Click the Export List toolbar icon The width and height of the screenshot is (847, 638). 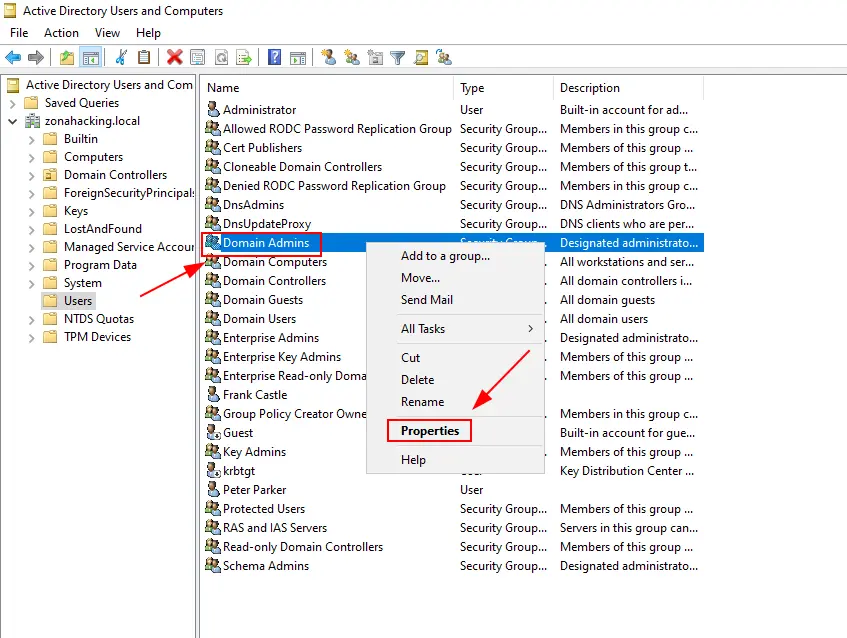click(244, 57)
